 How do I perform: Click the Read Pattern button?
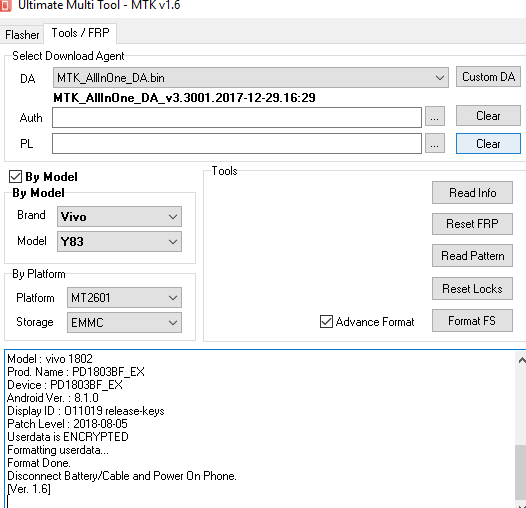(x=472, y=256)
